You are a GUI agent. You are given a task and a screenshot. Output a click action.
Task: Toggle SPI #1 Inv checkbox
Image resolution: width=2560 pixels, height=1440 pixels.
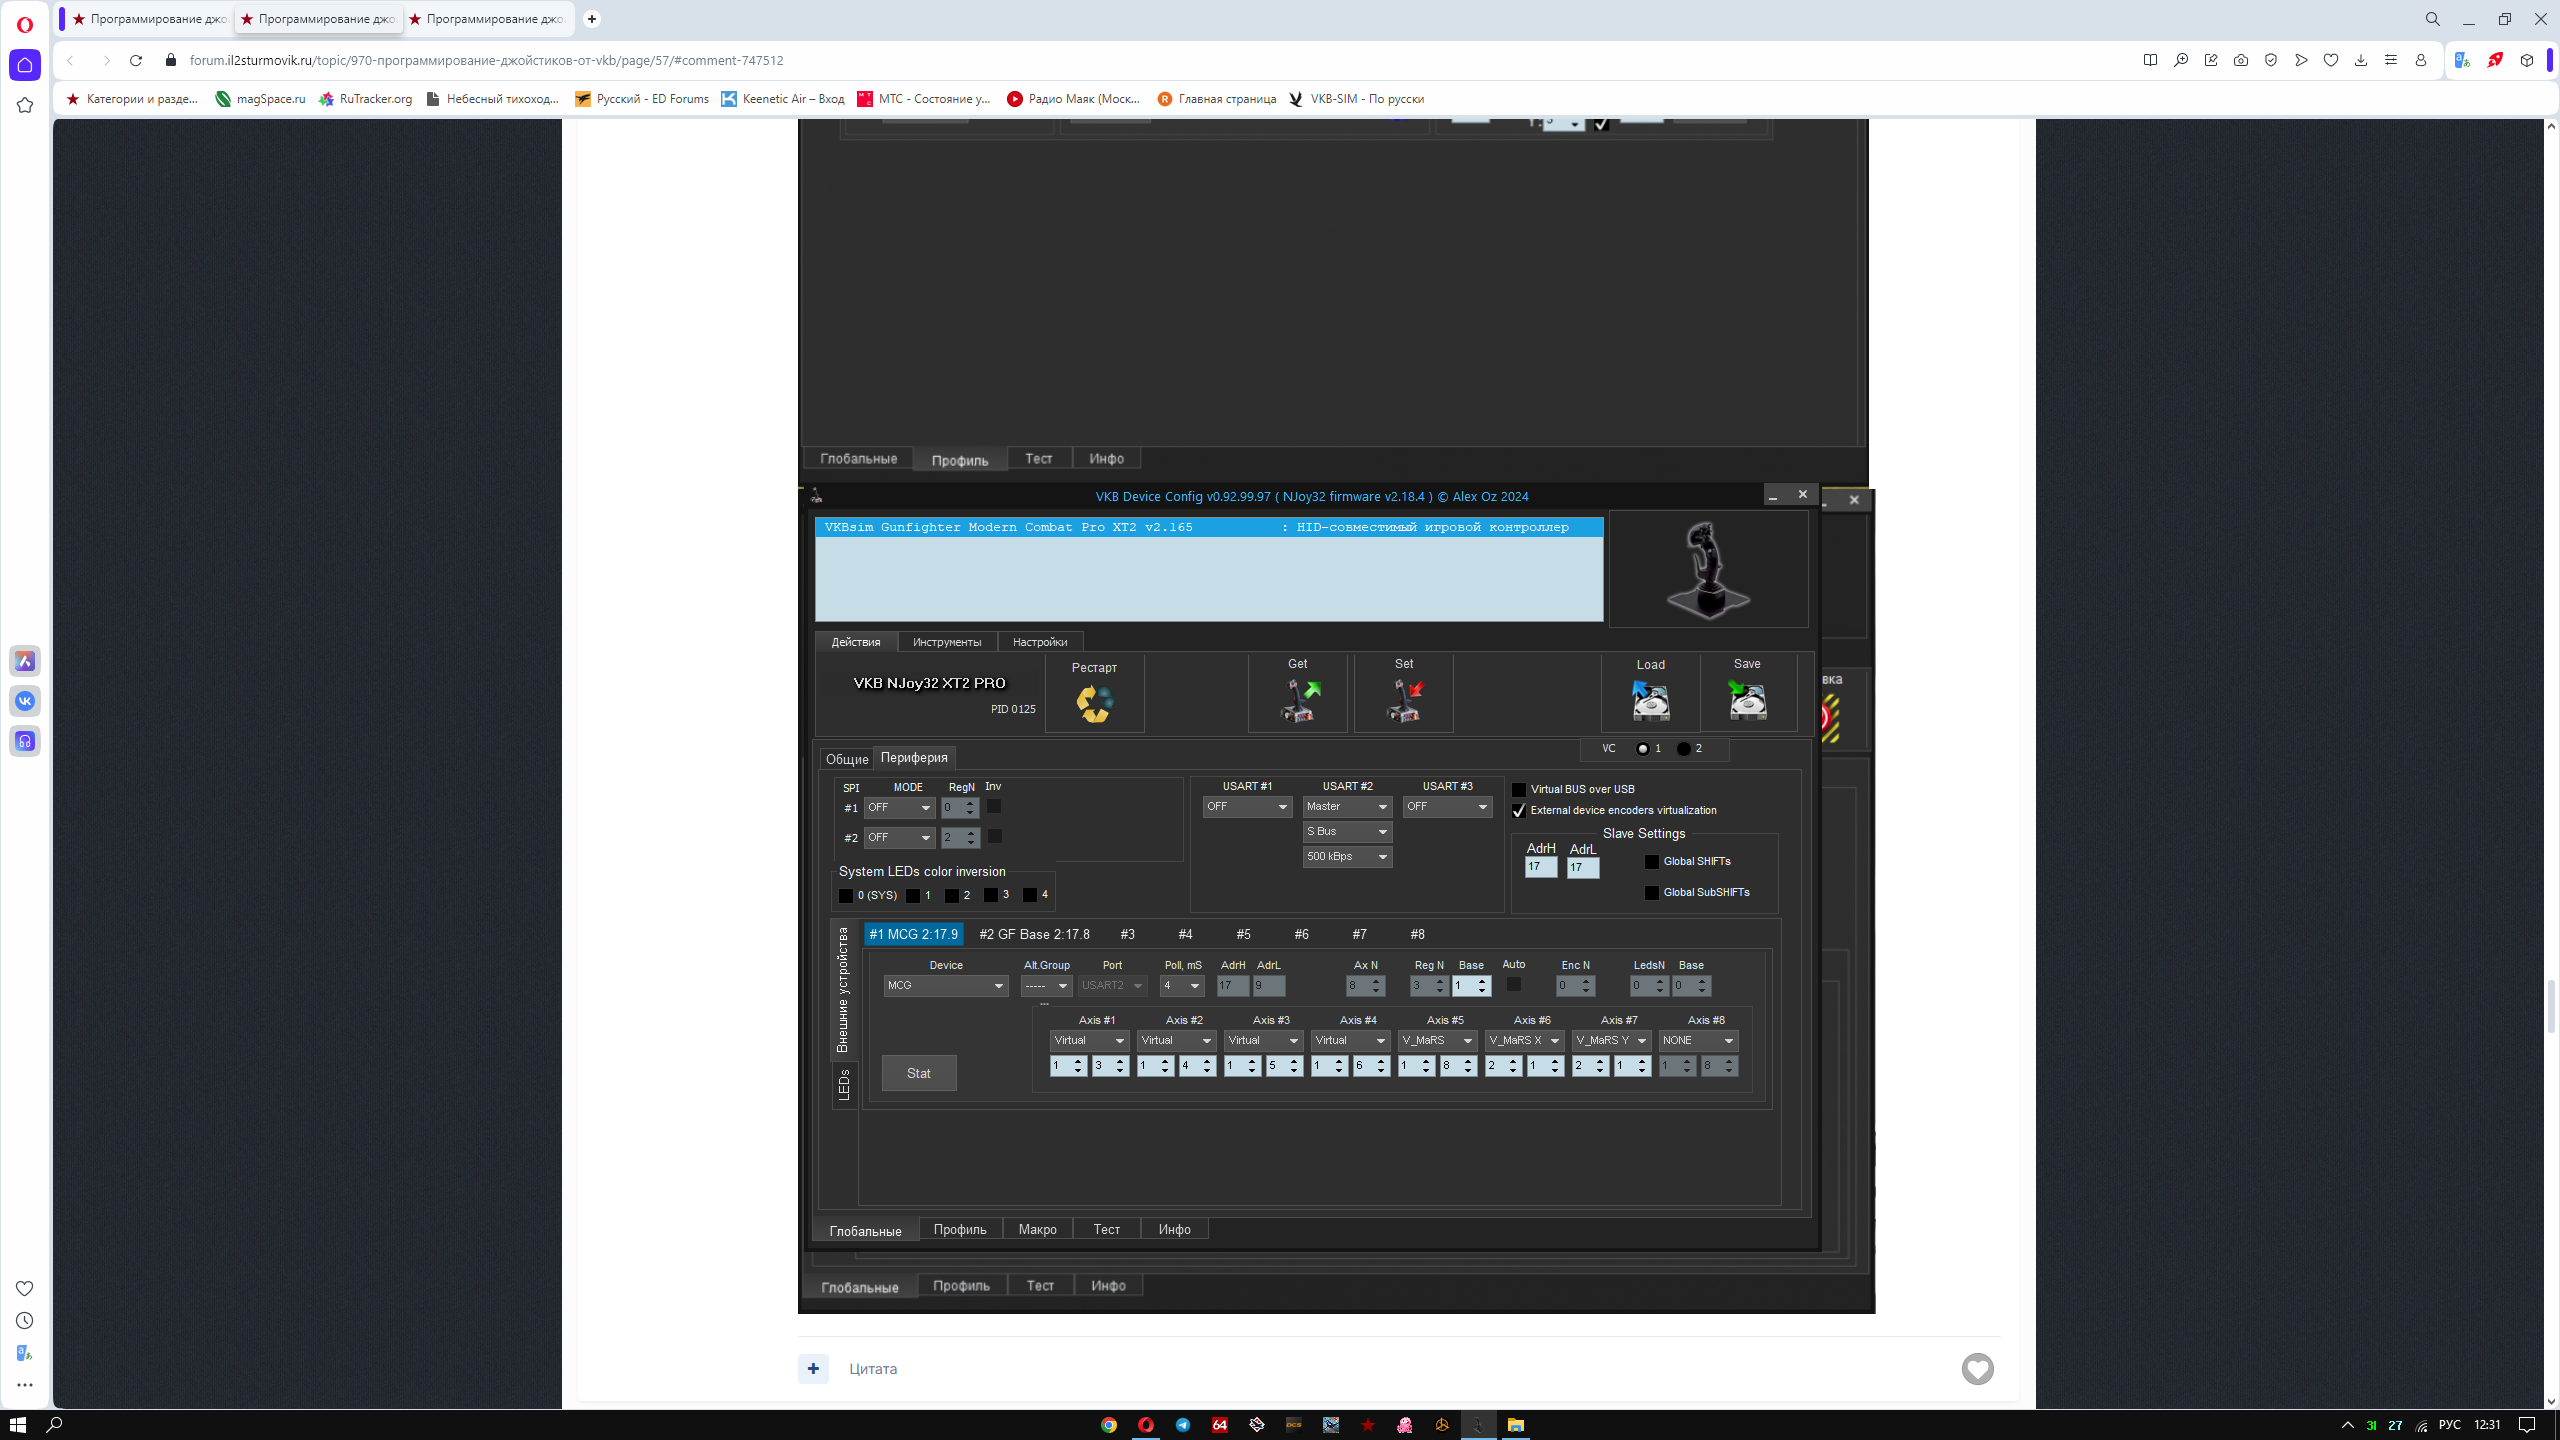[994, 806]
